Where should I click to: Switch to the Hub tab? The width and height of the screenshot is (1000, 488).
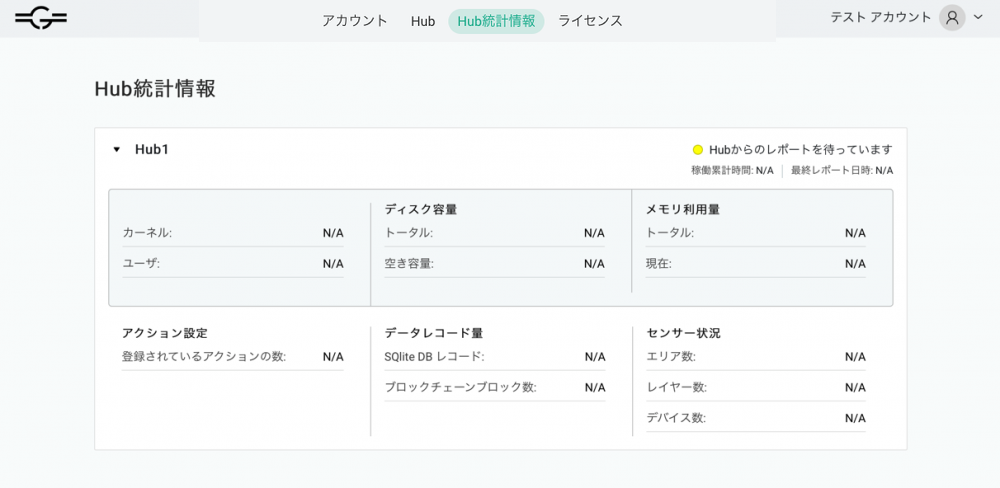click(423, 21)
